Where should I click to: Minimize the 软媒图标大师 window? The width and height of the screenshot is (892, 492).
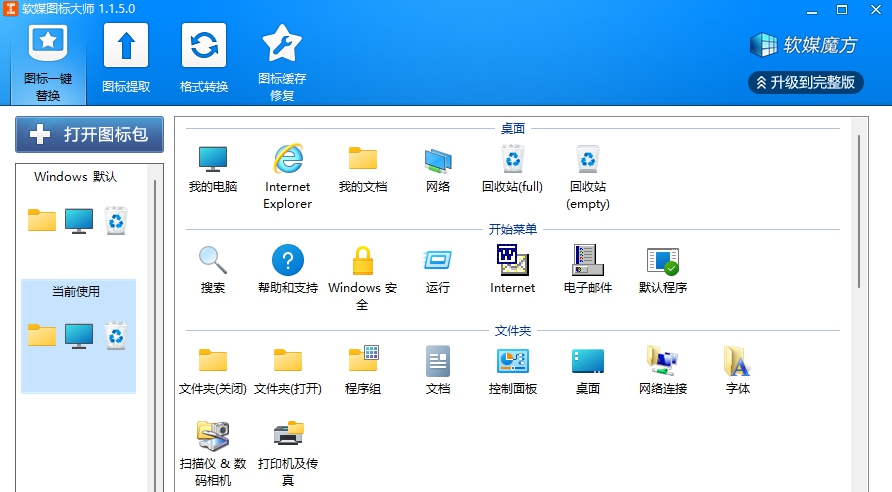coord(812,10)
